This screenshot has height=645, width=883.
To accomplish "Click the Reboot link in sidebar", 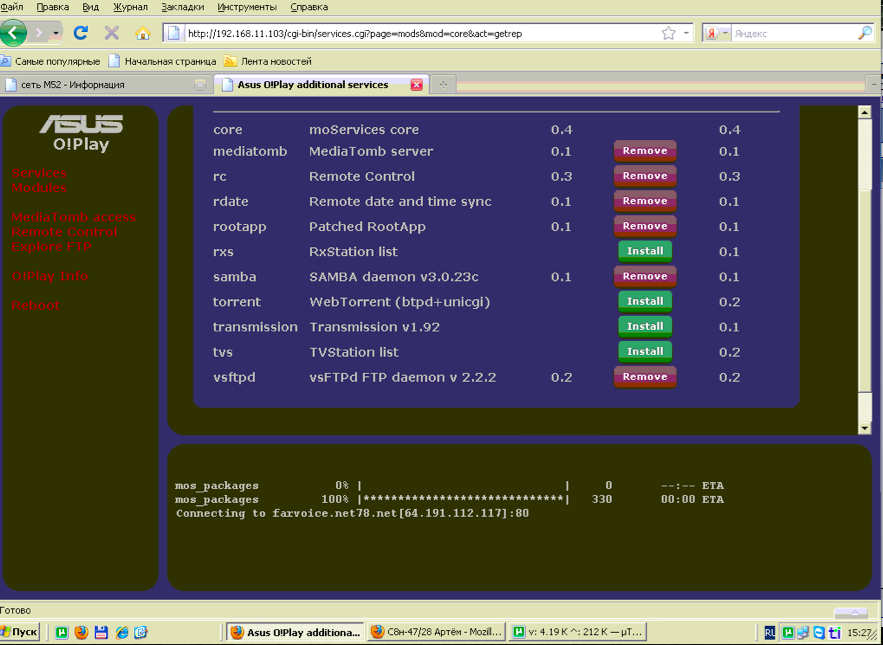I will click(x=35, y=305).
